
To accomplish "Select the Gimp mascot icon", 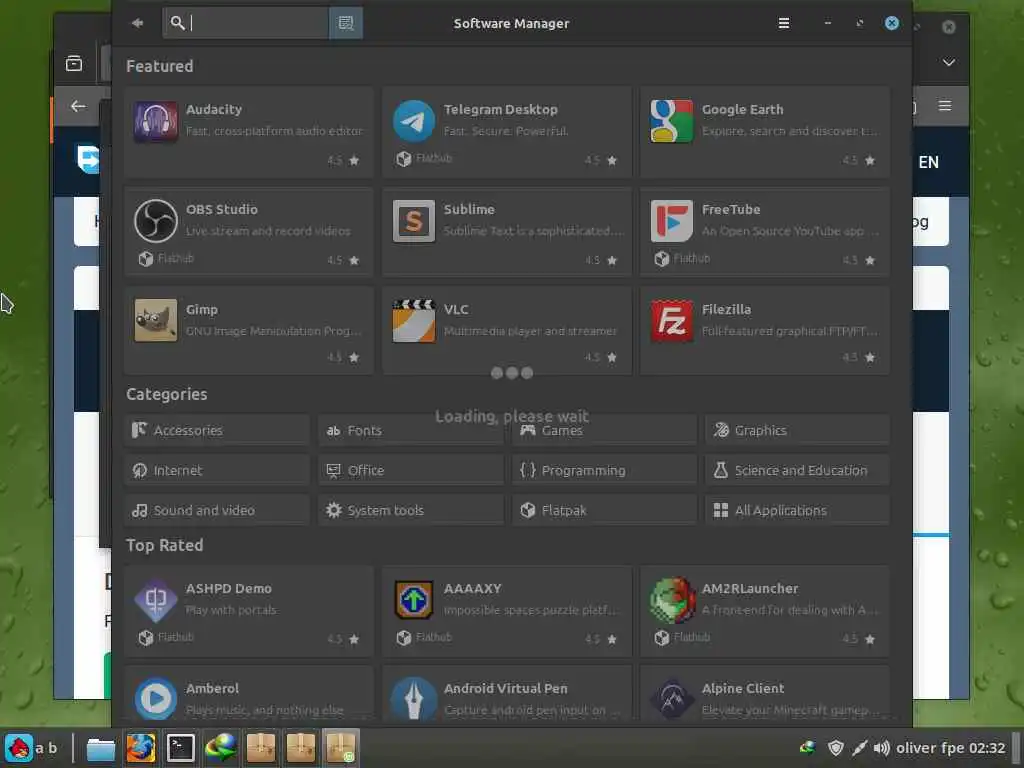I will [155, 321].
